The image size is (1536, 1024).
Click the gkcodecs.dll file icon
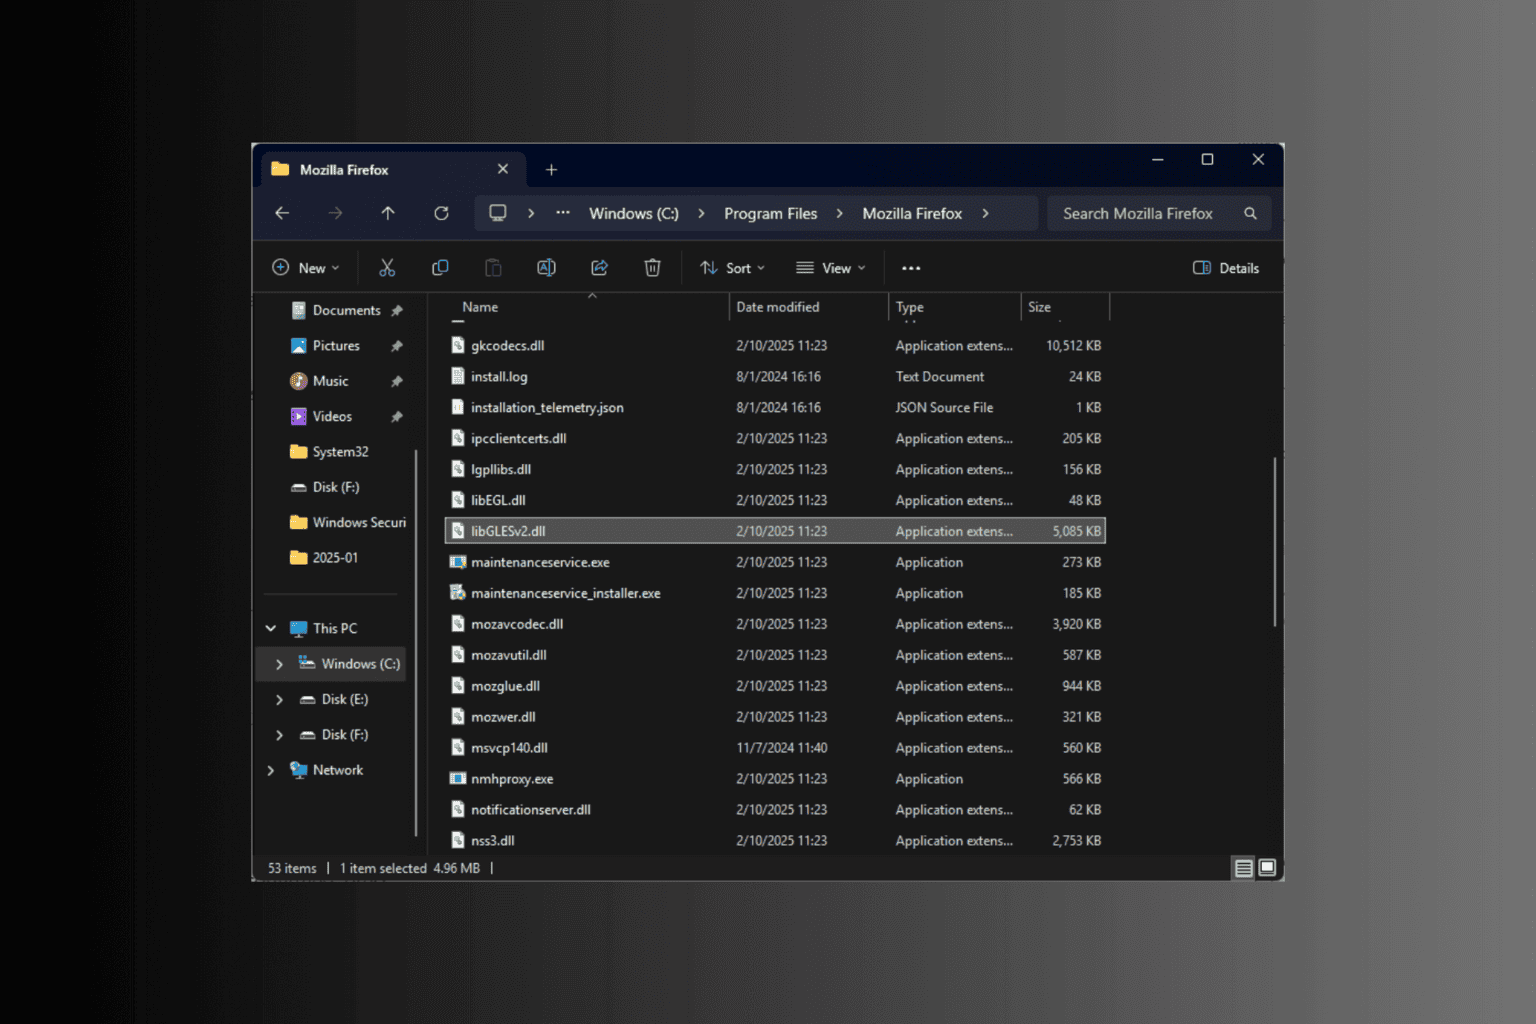point(458,345)
